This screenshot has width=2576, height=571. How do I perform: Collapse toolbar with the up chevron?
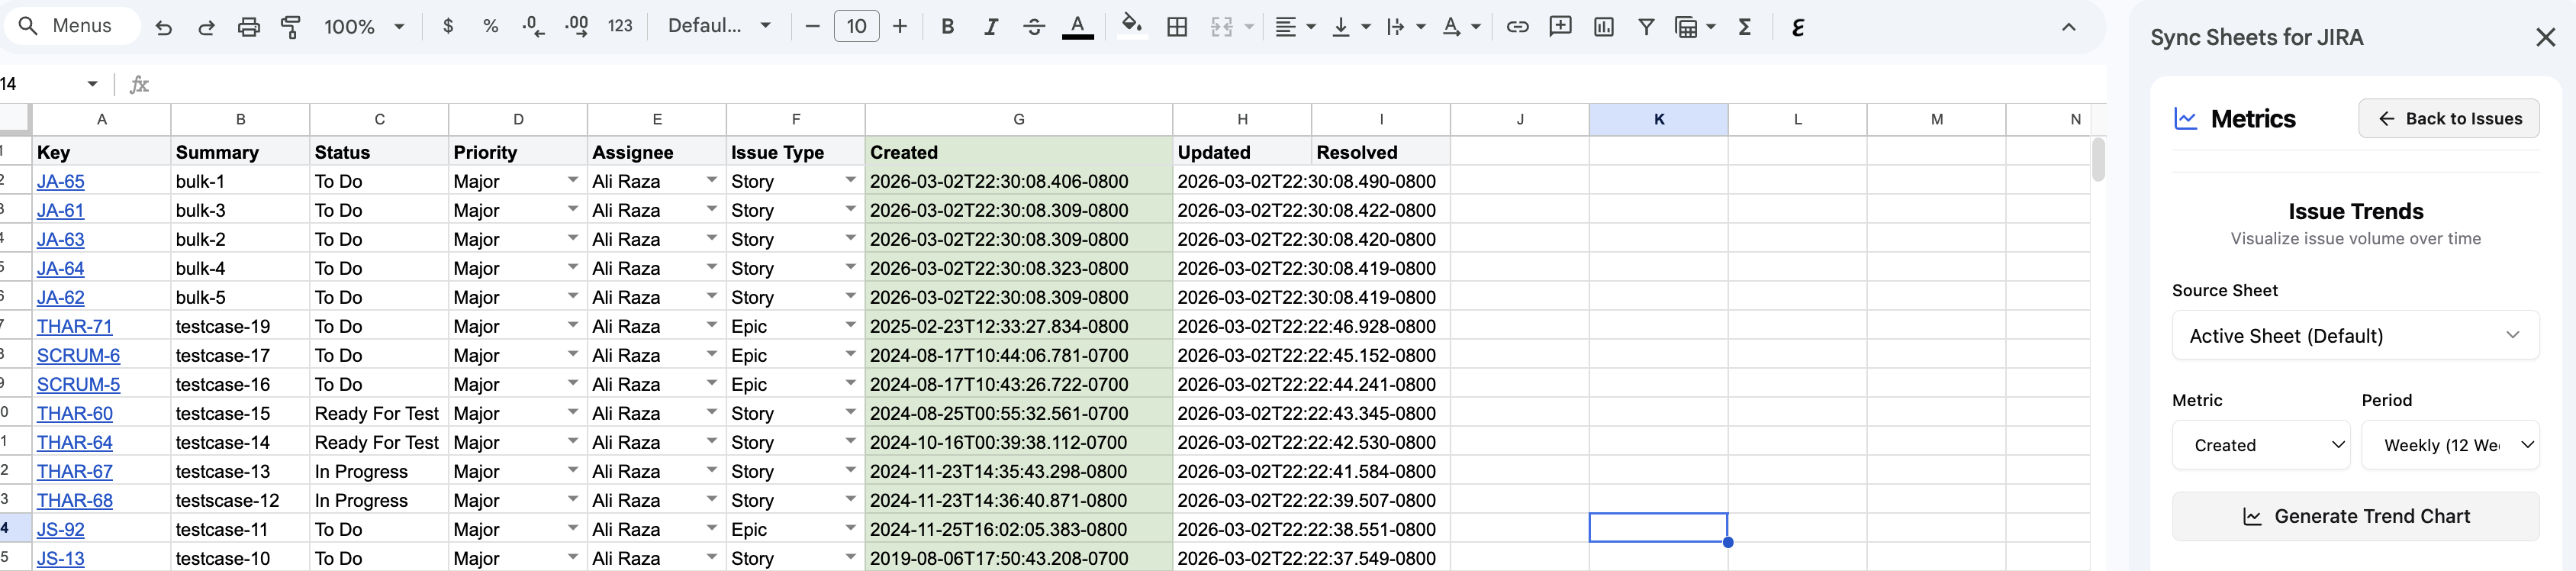[2068, 27]
